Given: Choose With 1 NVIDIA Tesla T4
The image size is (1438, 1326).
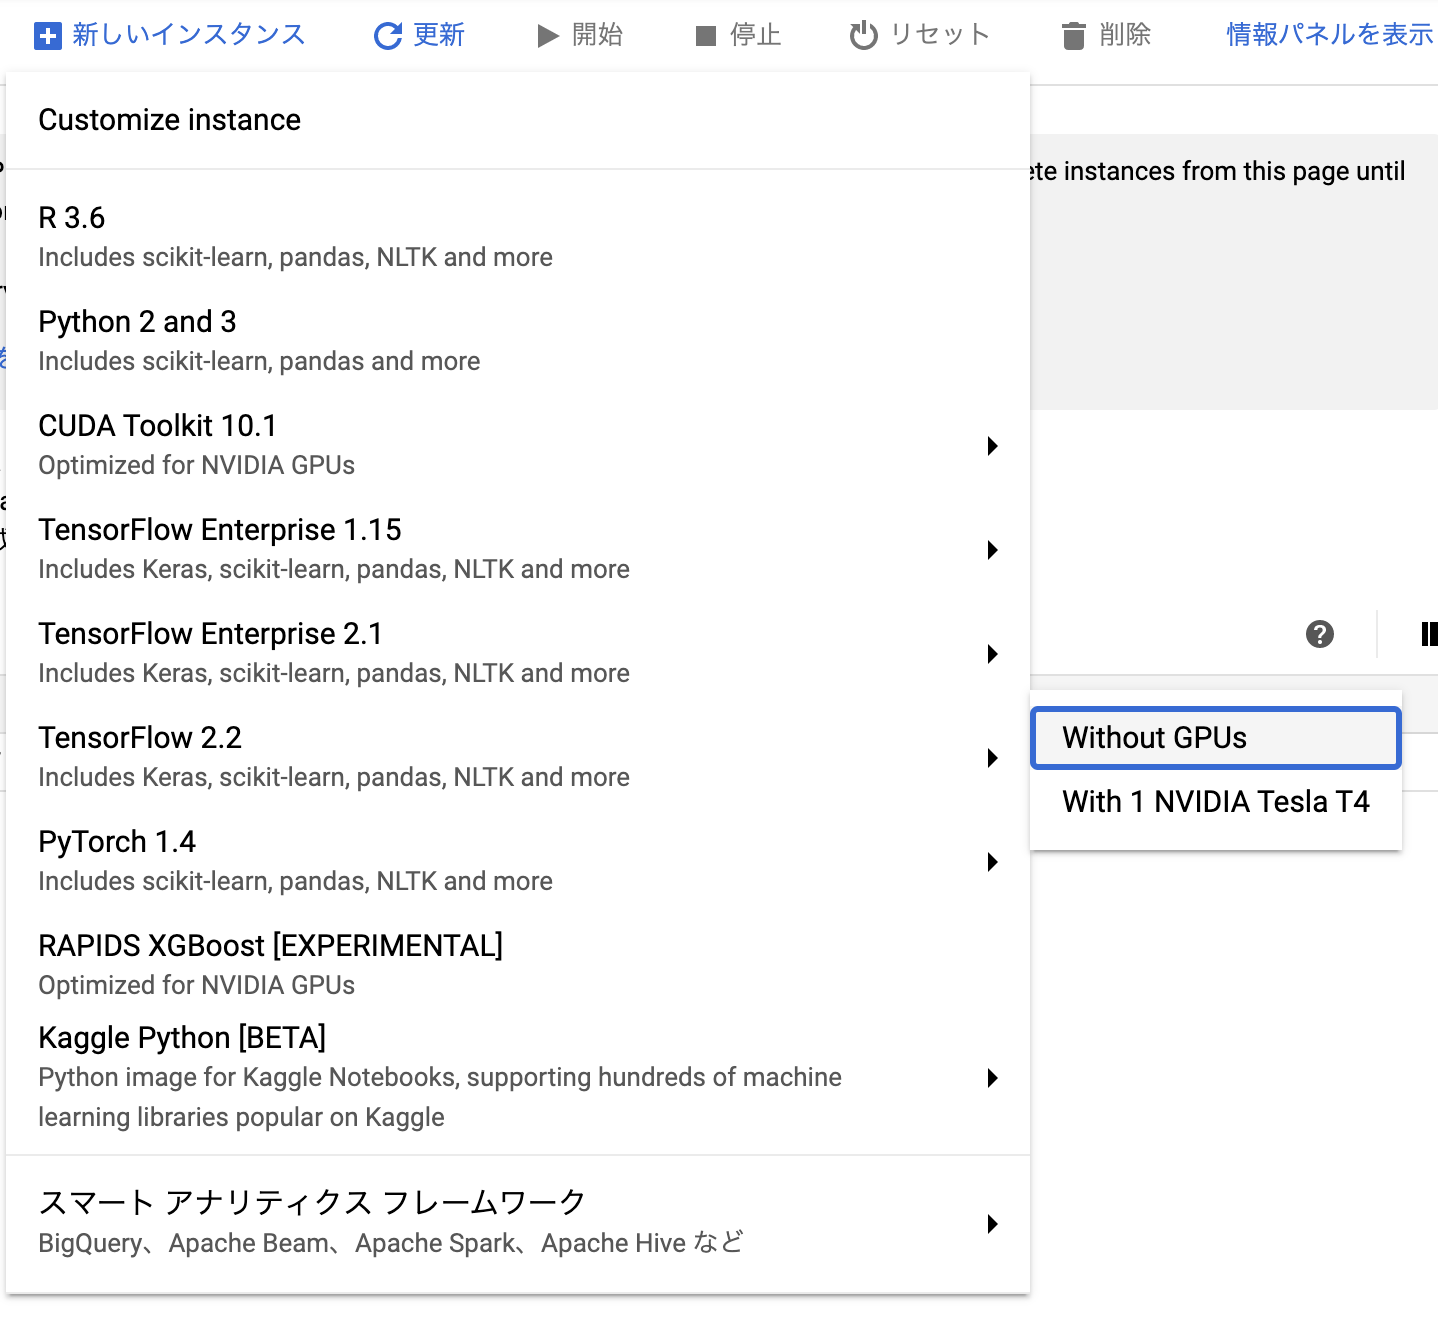Looking at the screenshot, I should (x=1215, y=802).
